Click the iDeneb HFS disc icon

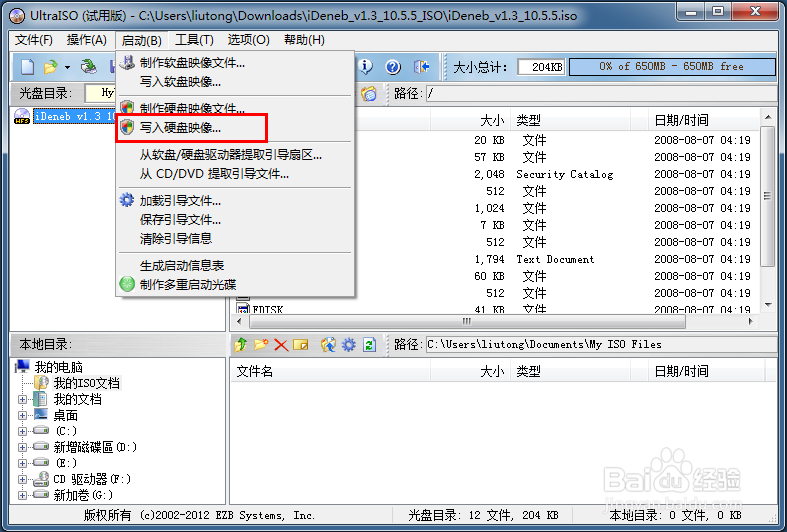tap(22, 116)
